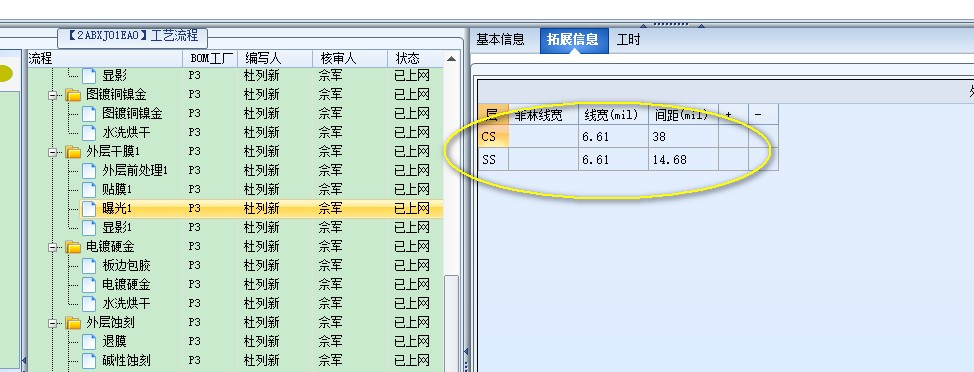This screenshot has width=974, height=372.
Task: Click the 外层干膜1 folder icon
Action: [x=74, y=152]
